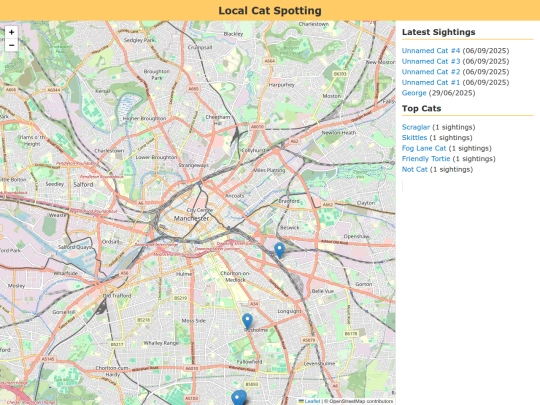Select the map marker at Rusholme
540x405 pixels.
[247, 322]
